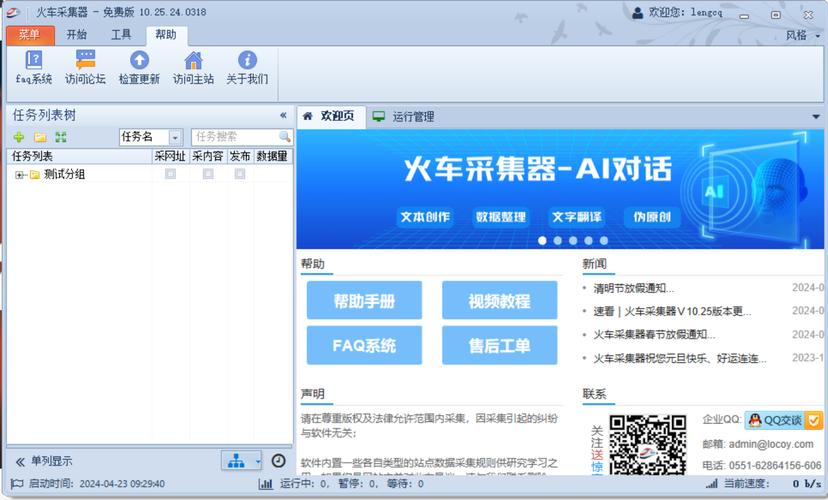The image size is (828, 500).
Task: Toggle 采内容 checkbox for 测试分组
Action: [x=208, y=174]
